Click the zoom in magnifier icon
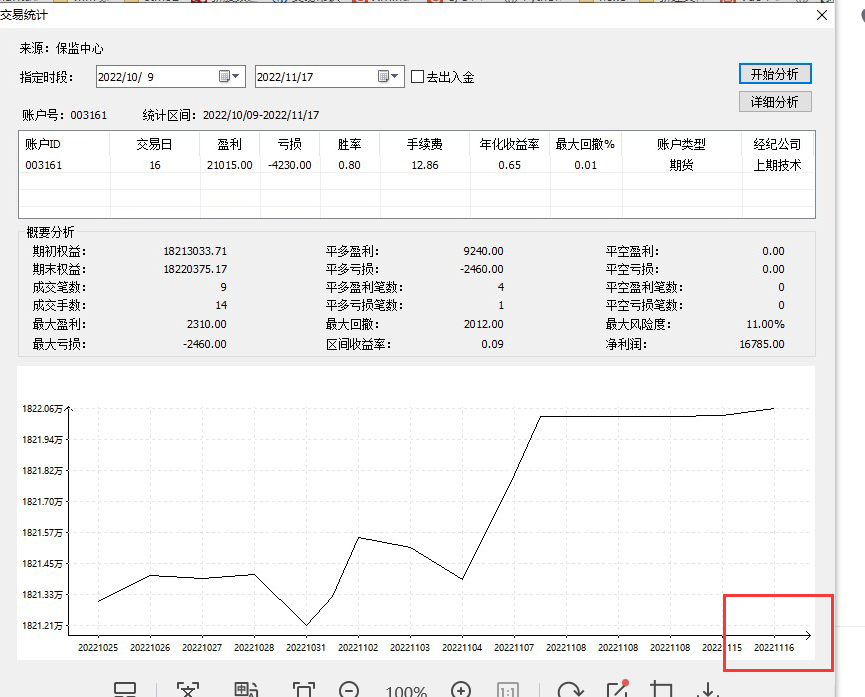The height and width of the screenshot is (697, 865). tap(461, 690)
